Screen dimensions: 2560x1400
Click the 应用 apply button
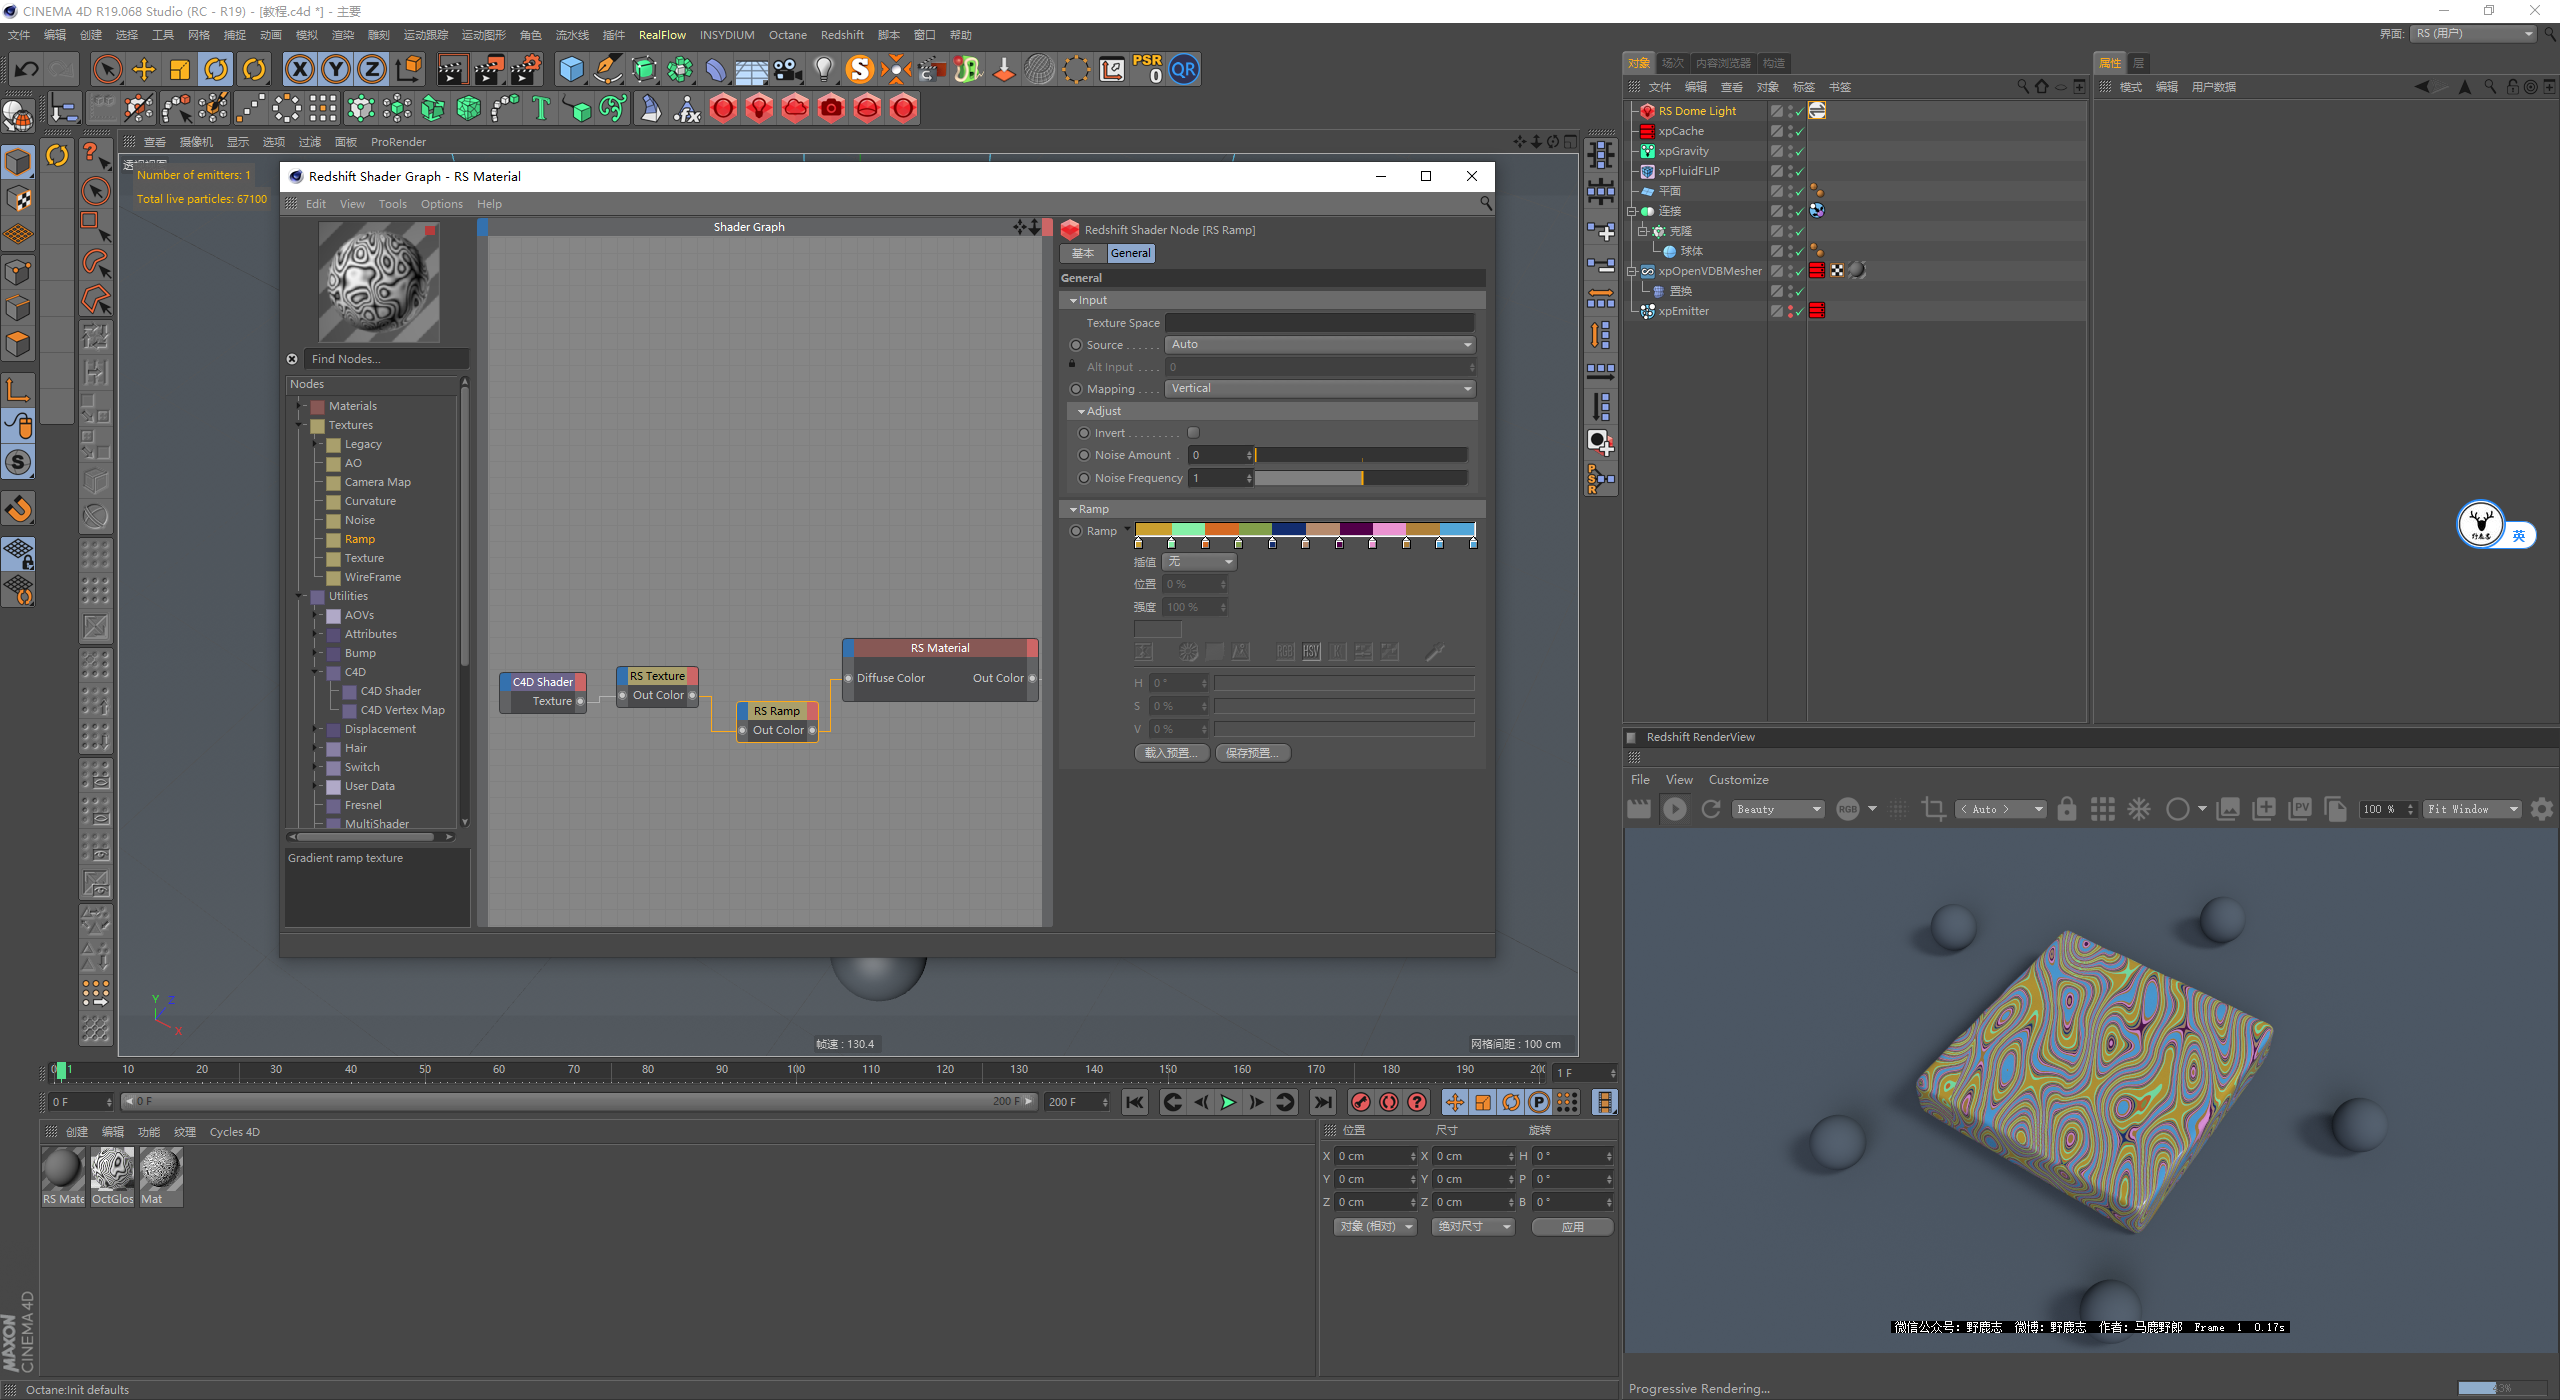[x=1572, y=1227]
